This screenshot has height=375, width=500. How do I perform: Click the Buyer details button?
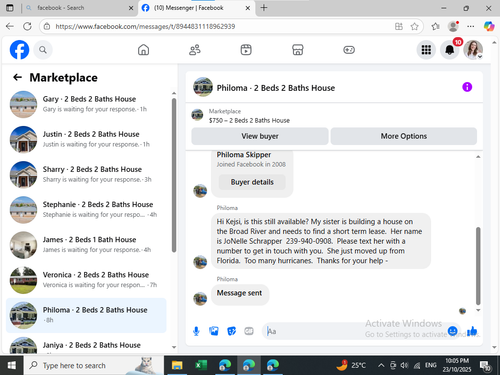click(x=252, y=182)
